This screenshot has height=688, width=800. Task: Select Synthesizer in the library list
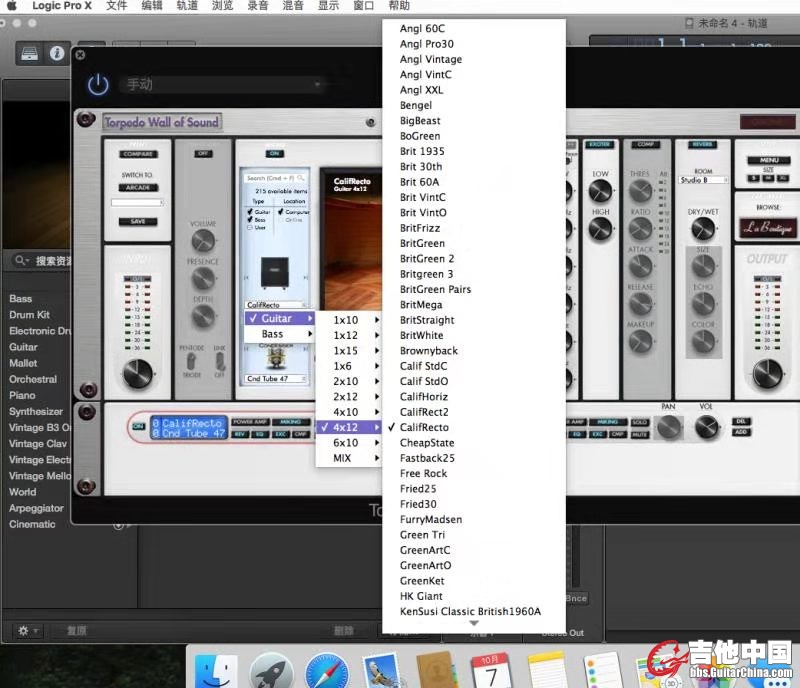(36, 411)
